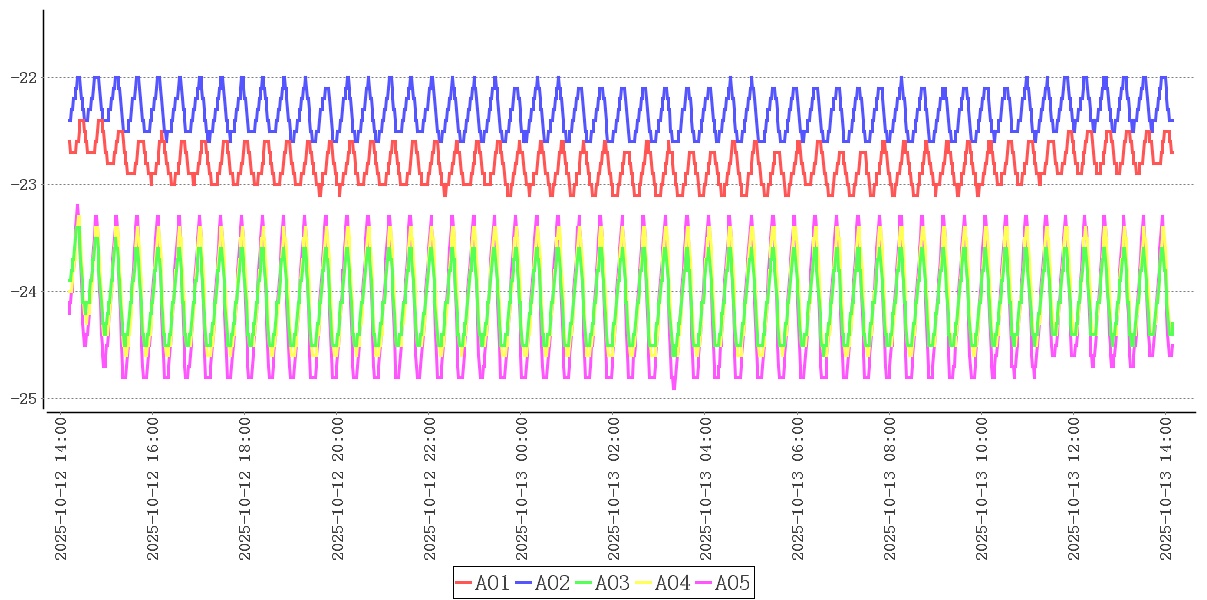Click the 2025-10-13 14:00 x-axis label
Image resolution: width=1207 pixels, height=600 pixels.
1167,489
